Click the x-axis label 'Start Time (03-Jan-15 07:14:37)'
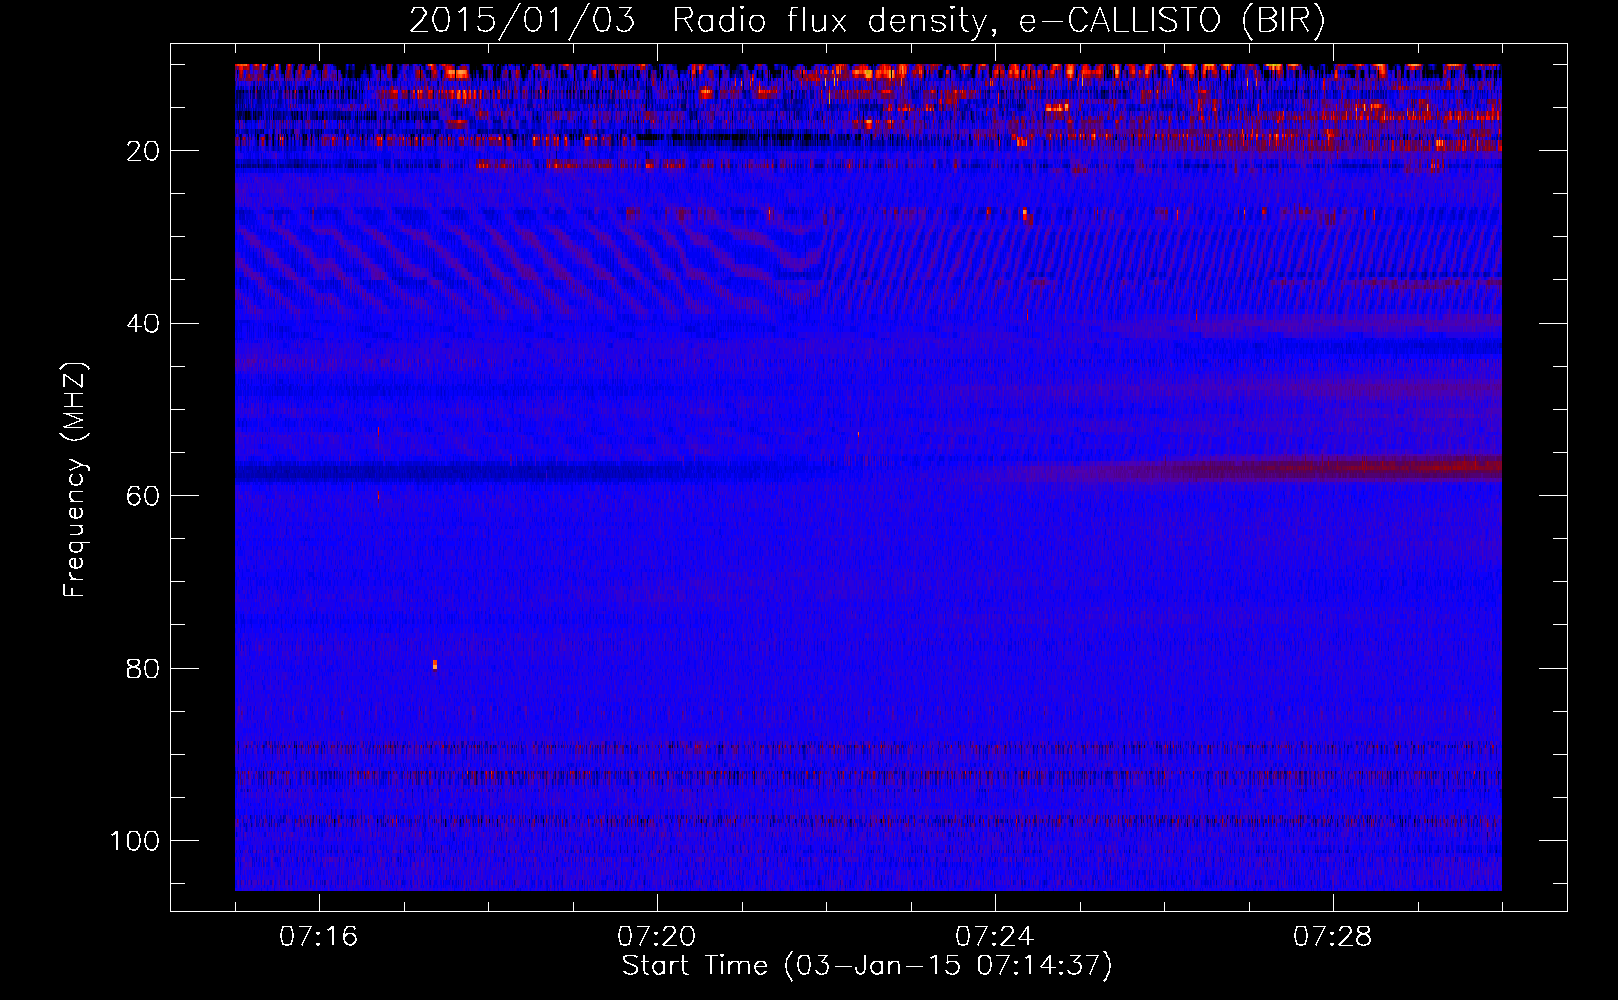This screenshot has height=1000, width=1618. click(x=867, y=966)
